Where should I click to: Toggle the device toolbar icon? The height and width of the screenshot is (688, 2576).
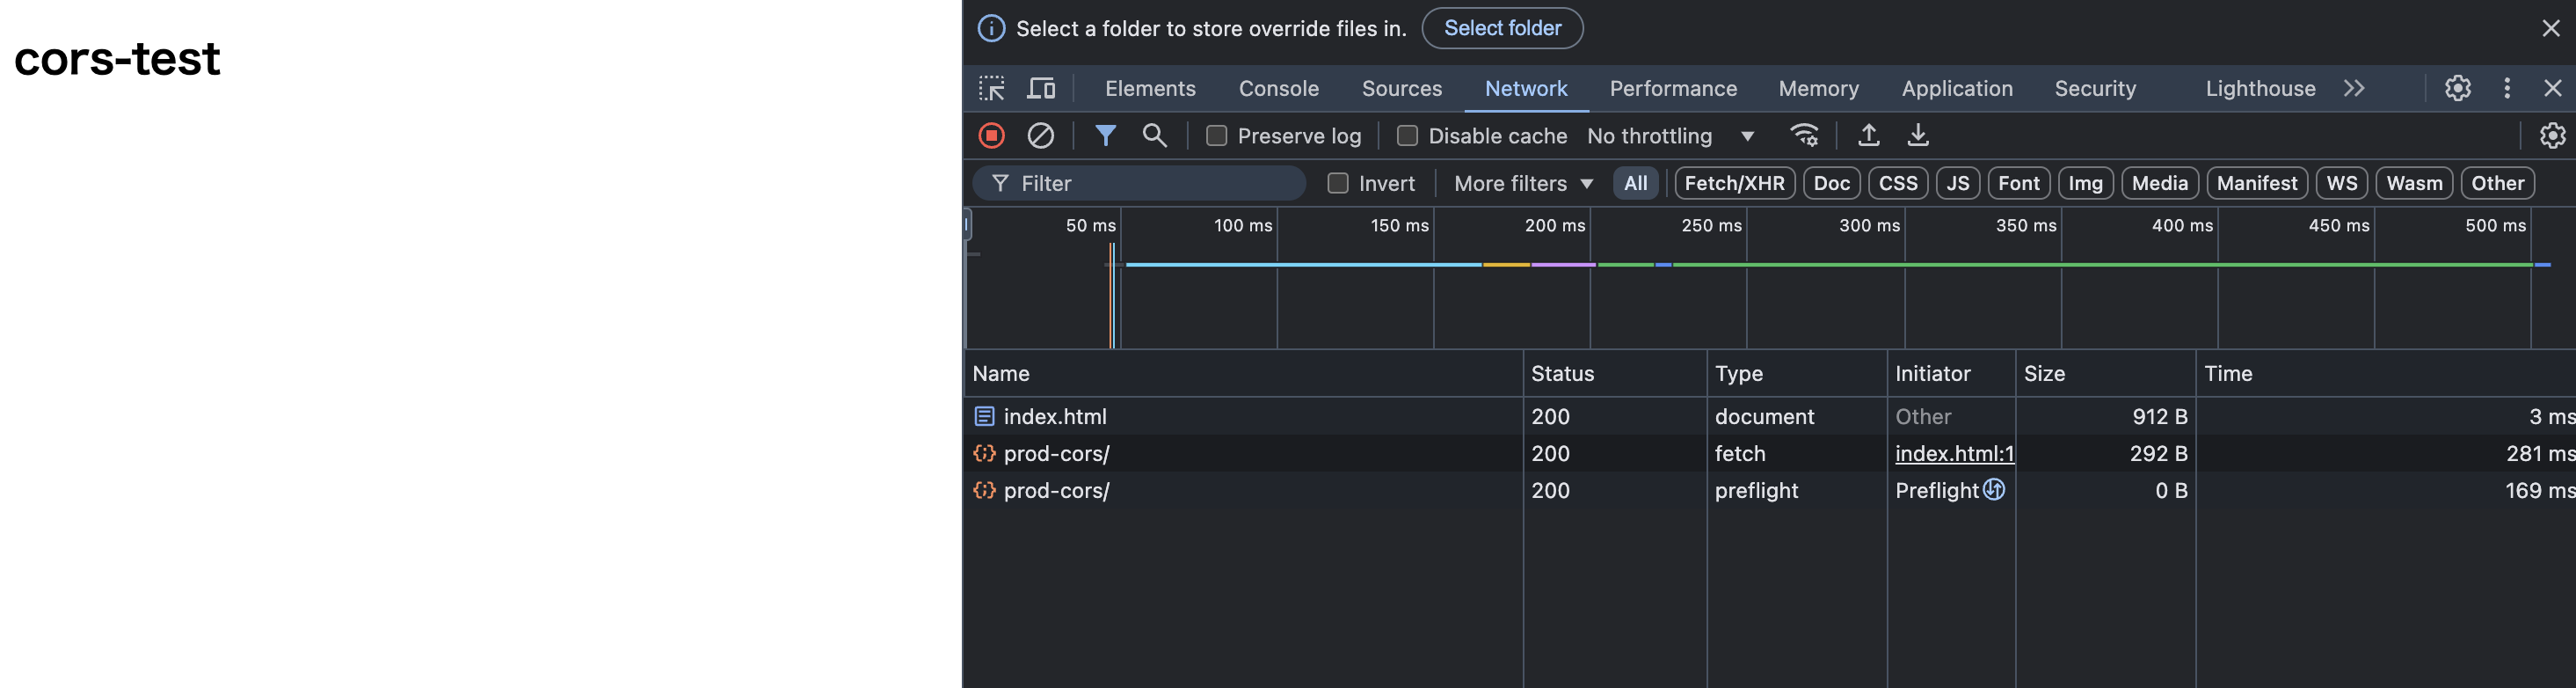click(1041, 89)
